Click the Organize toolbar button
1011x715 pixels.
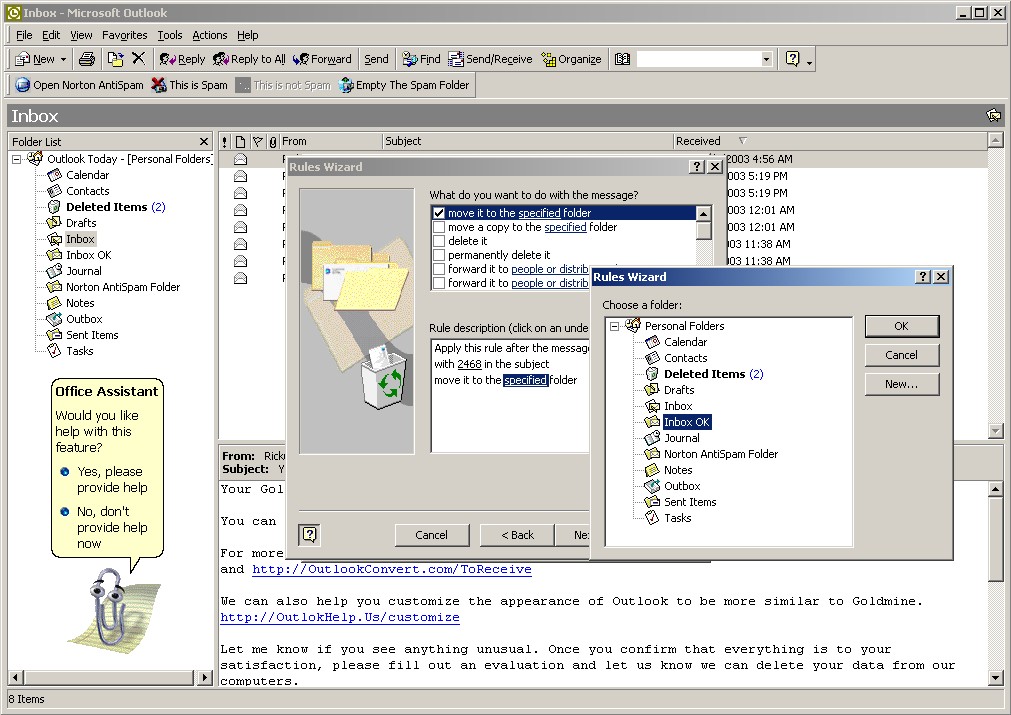point(571,59)
